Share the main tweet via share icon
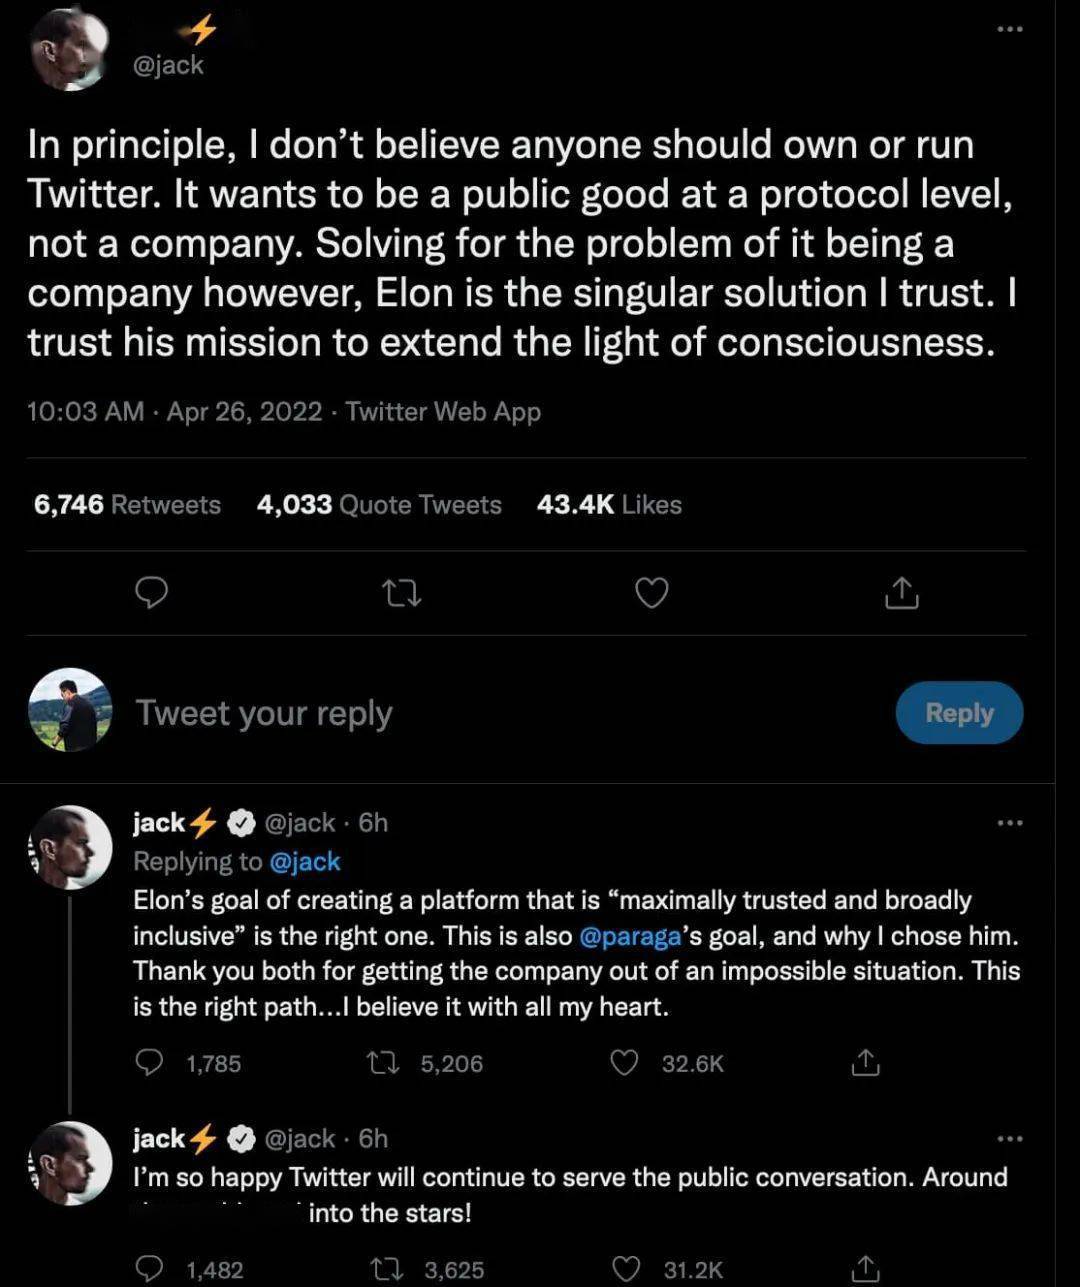 click(901, 594)
